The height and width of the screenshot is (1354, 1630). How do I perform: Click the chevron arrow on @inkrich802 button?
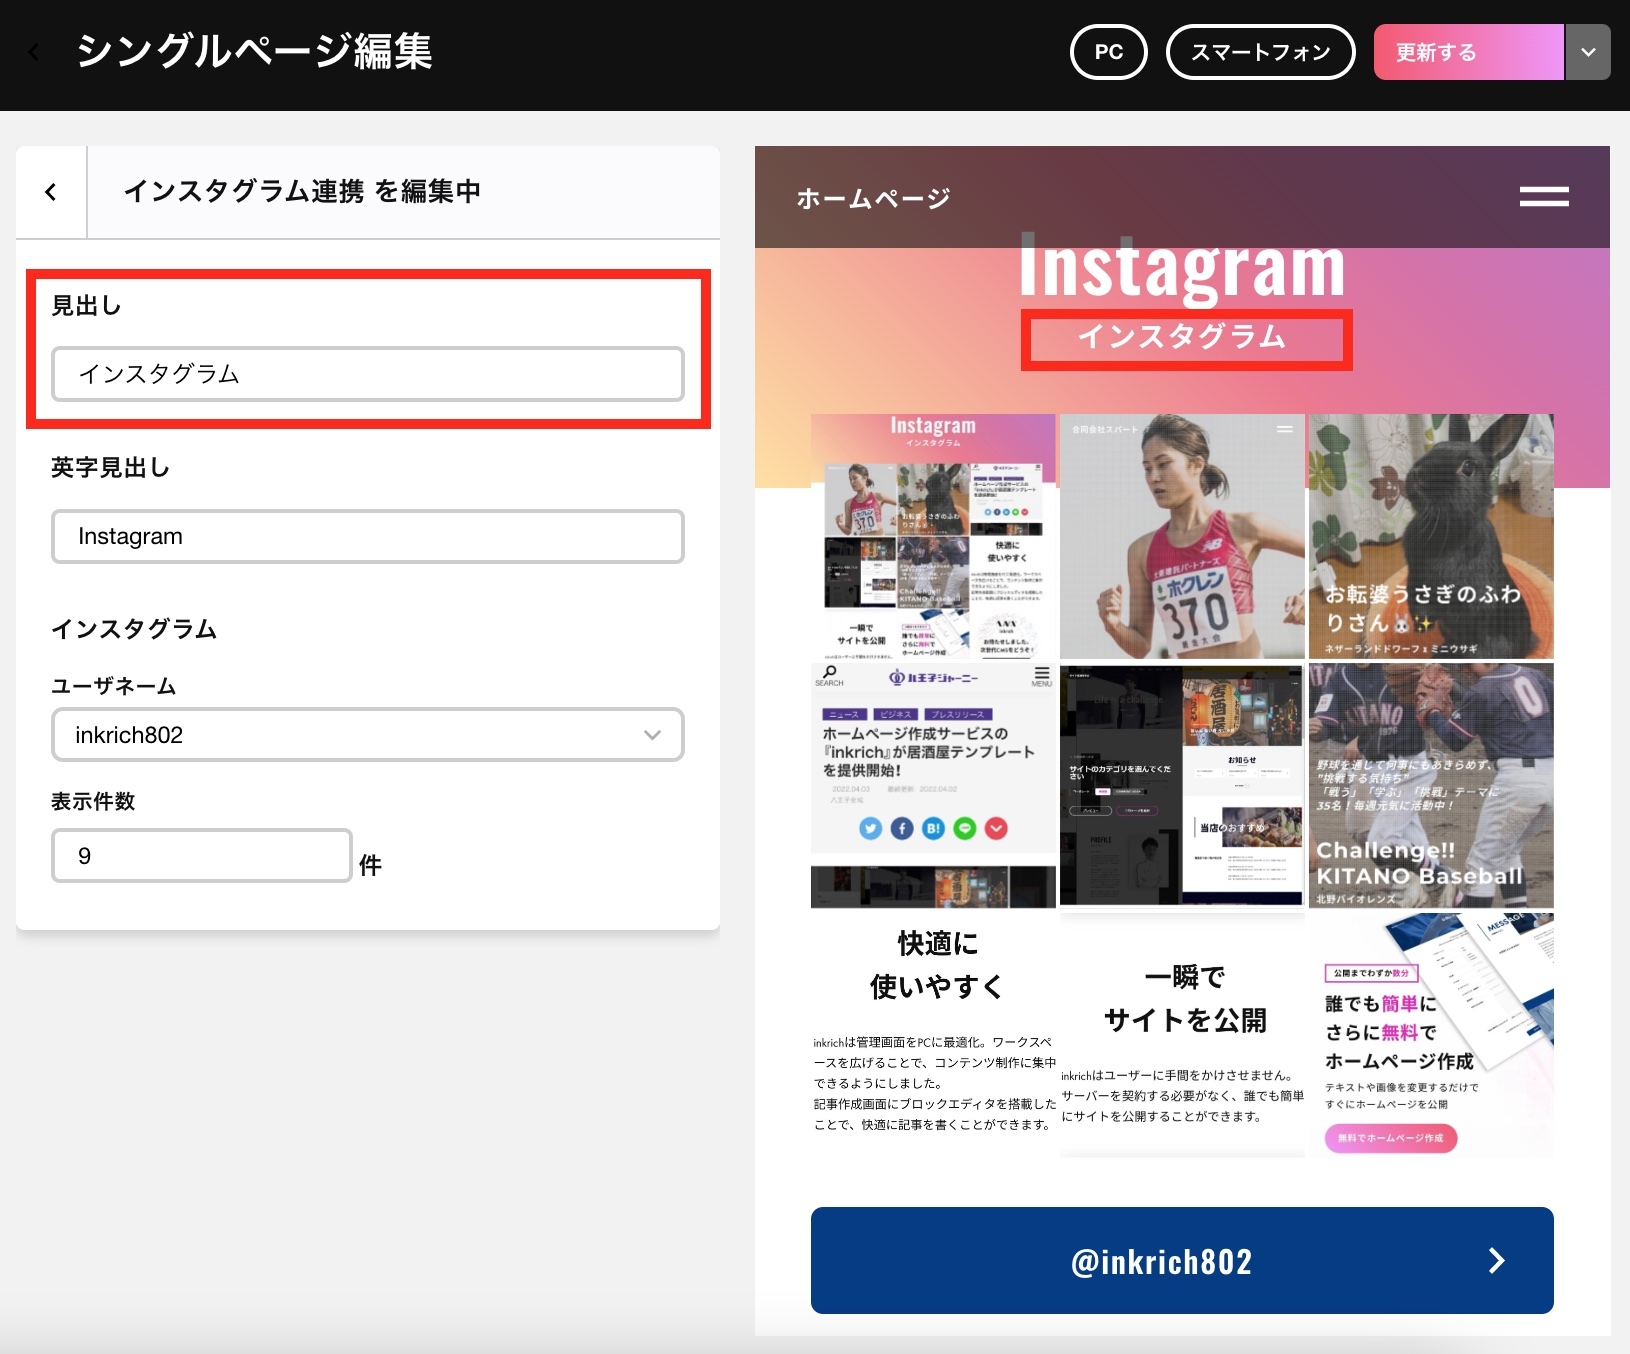(x=1497, y=1260)
